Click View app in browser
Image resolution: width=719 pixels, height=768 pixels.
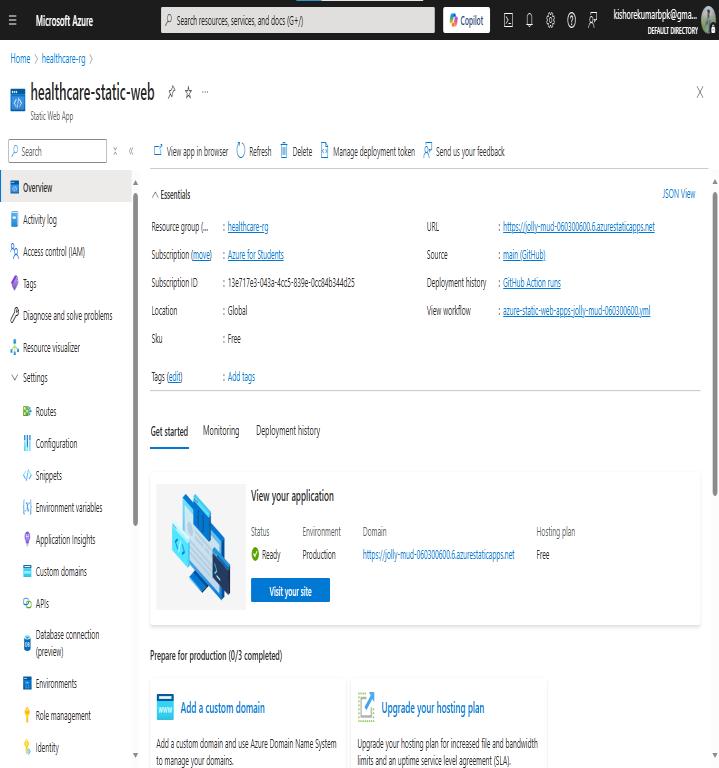coord(191,151)
